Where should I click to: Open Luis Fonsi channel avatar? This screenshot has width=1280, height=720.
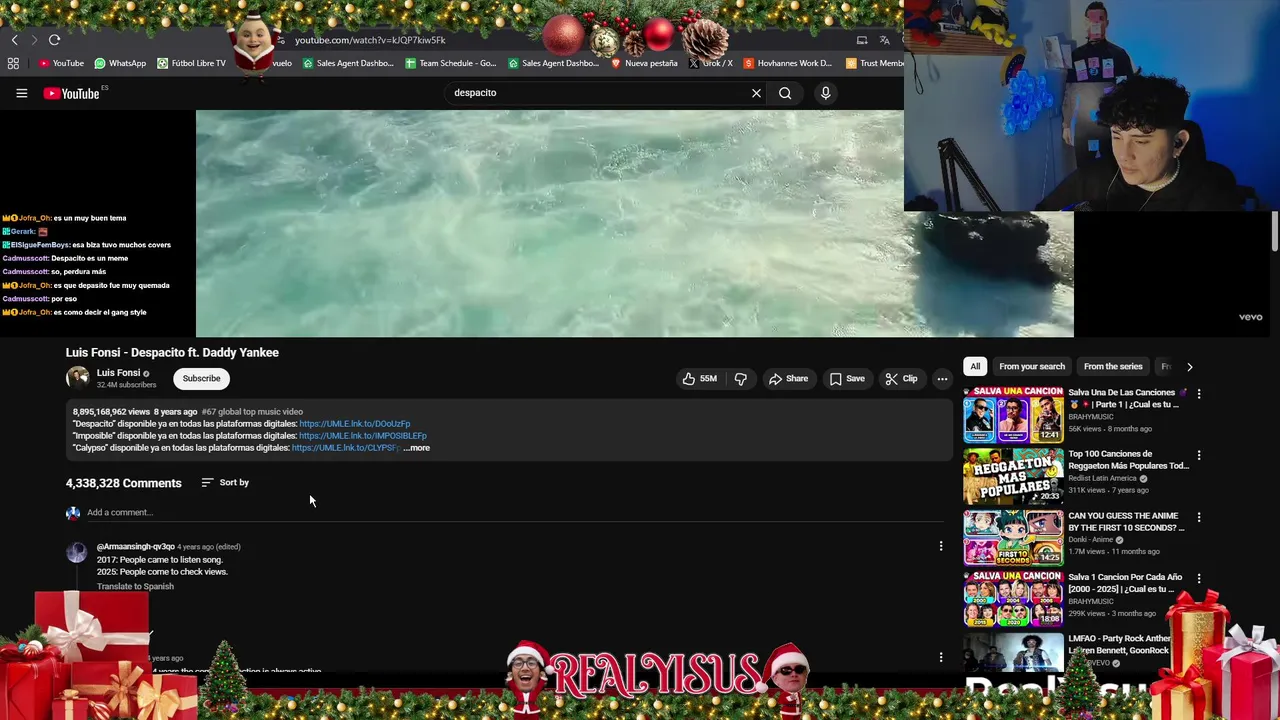[x=77, y=378]
